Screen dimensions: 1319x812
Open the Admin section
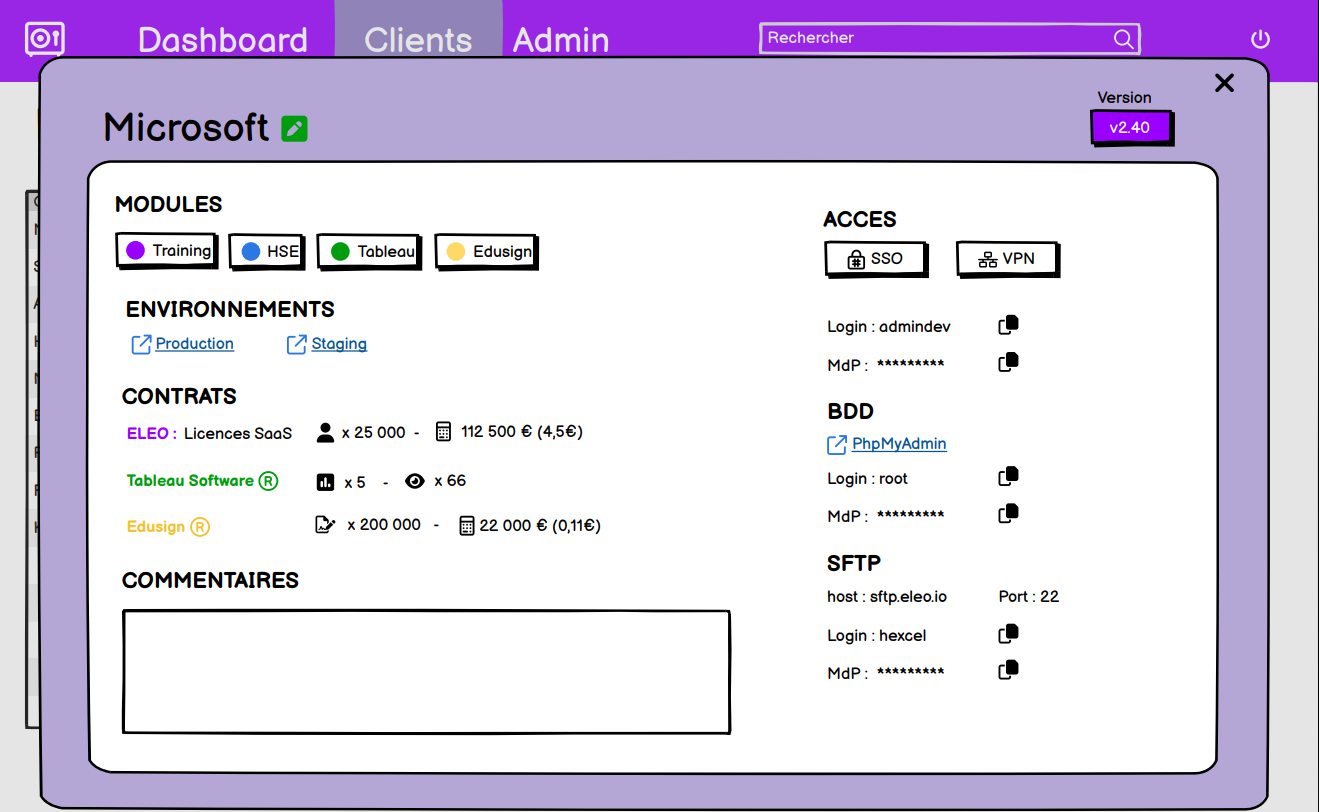[560, 39]
